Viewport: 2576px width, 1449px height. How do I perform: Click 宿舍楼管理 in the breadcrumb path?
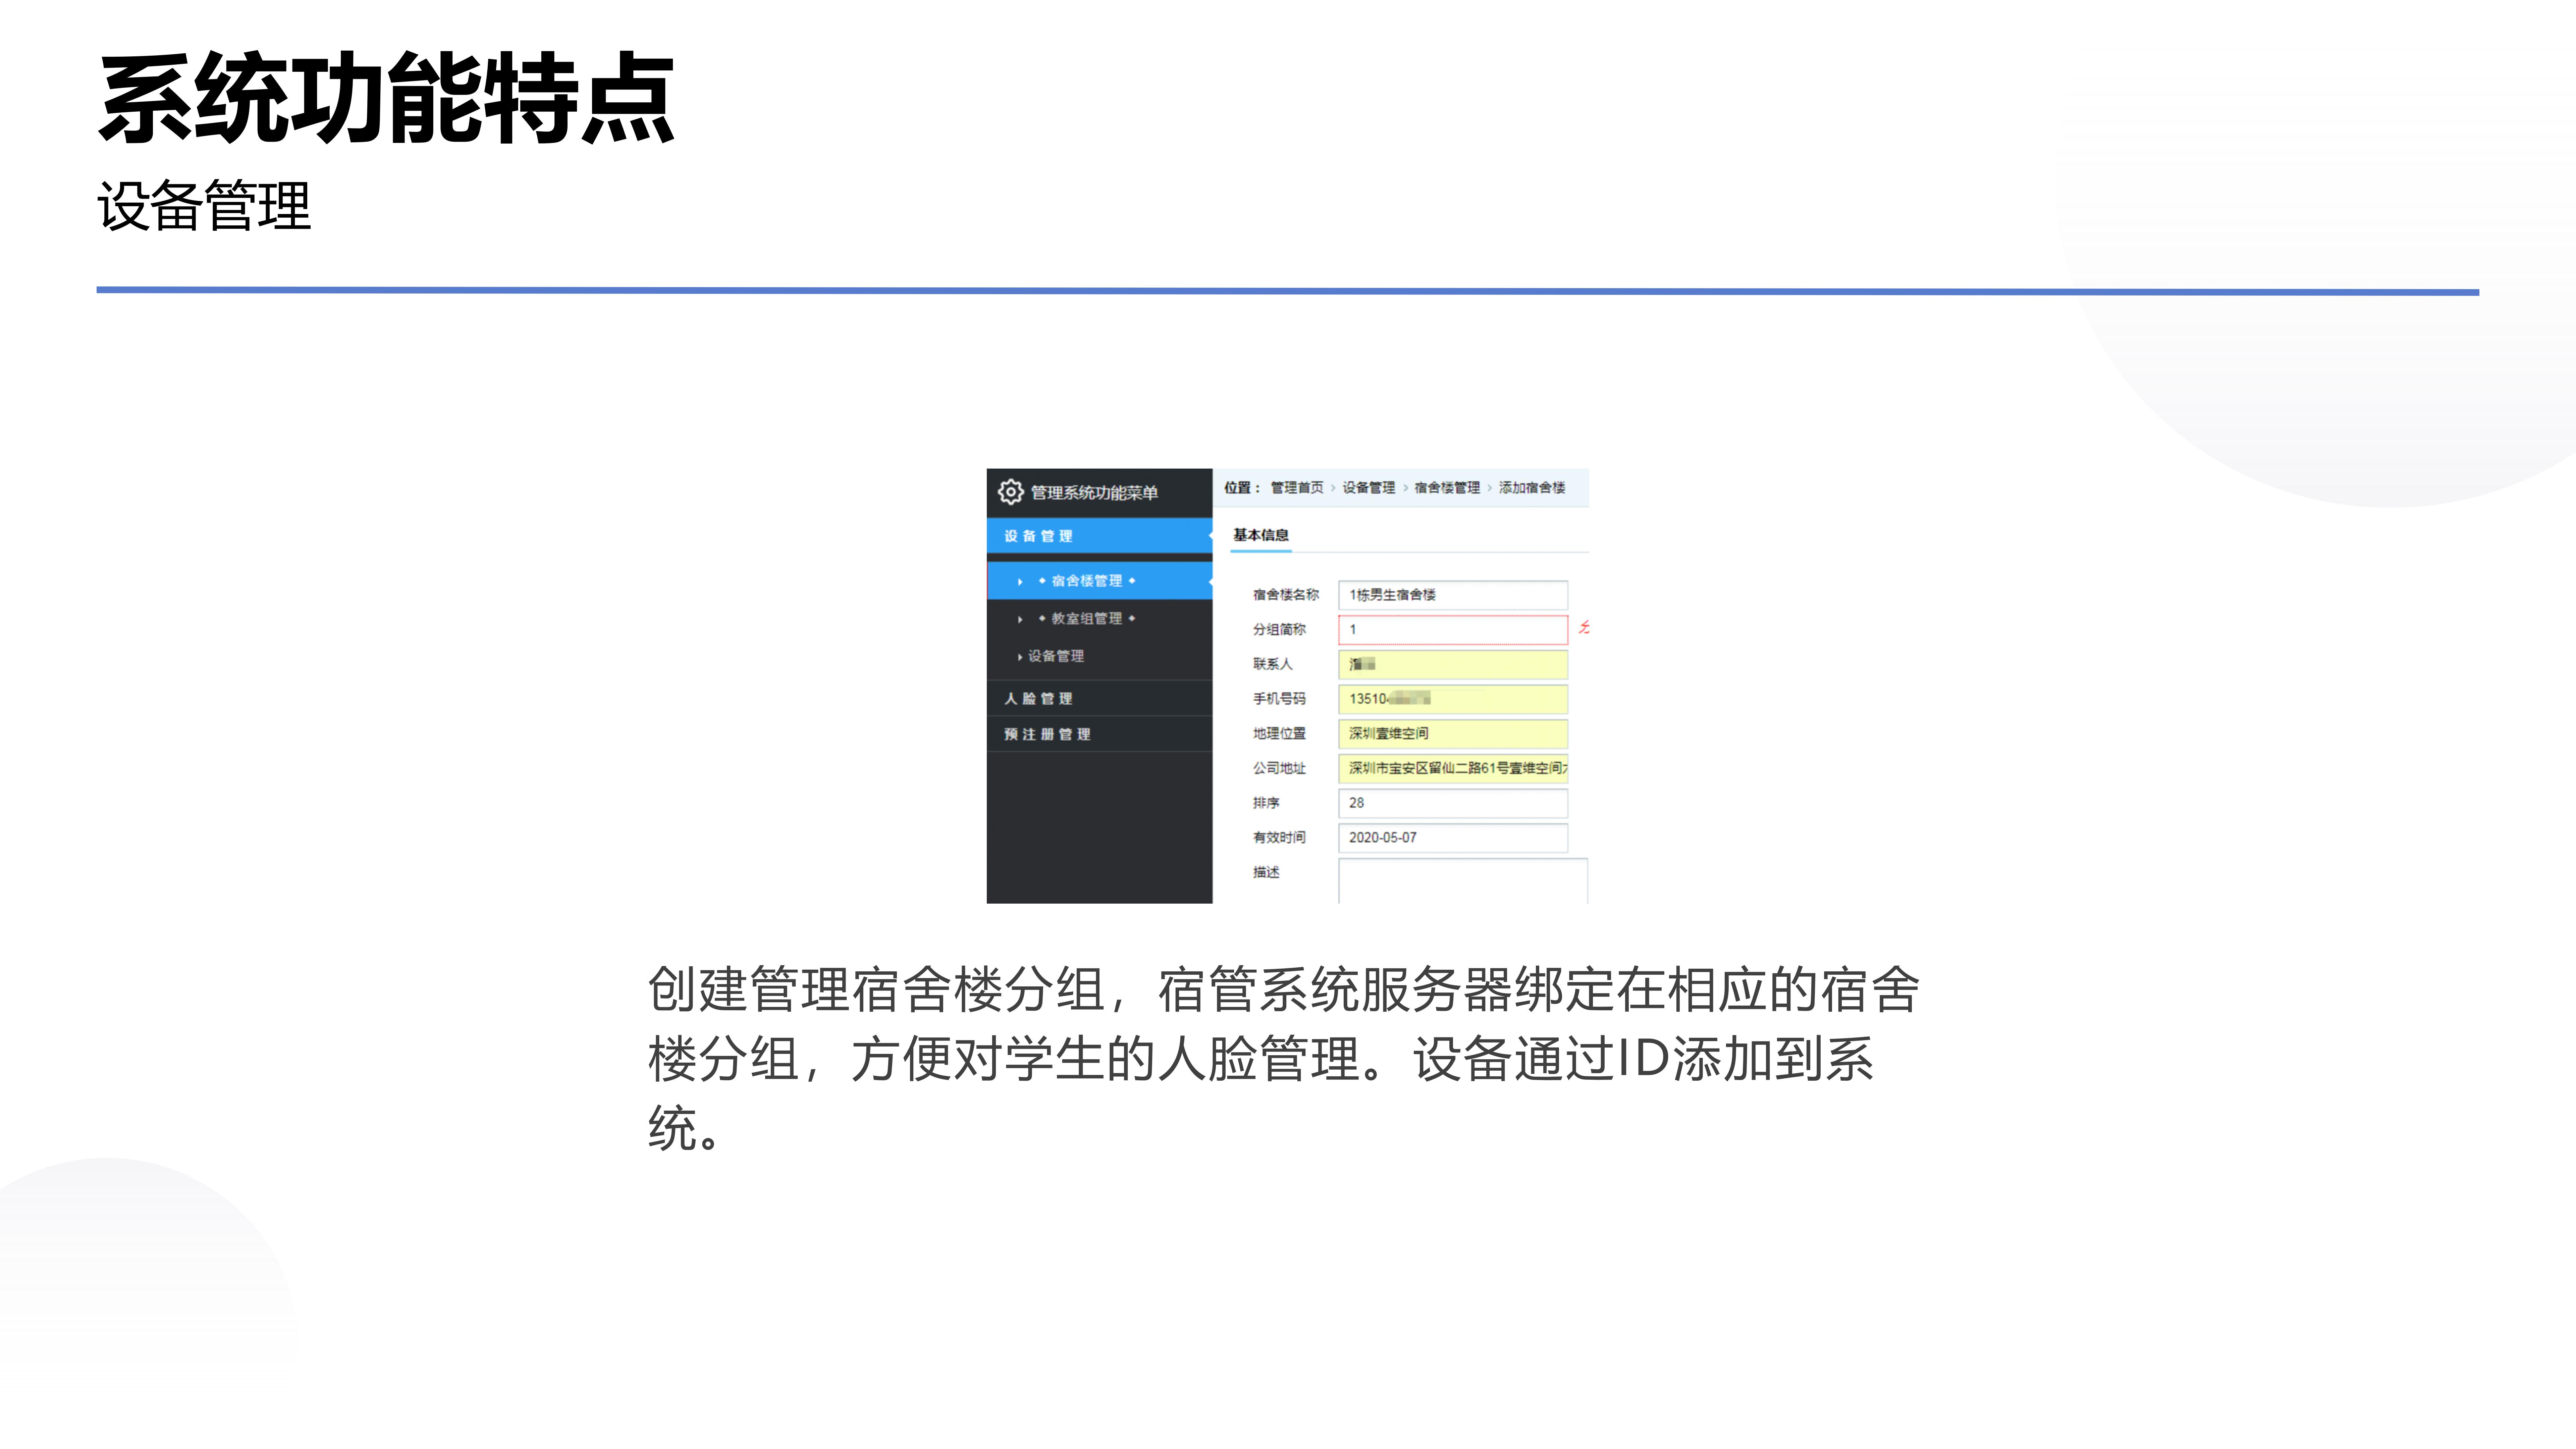pos(1447,488)
